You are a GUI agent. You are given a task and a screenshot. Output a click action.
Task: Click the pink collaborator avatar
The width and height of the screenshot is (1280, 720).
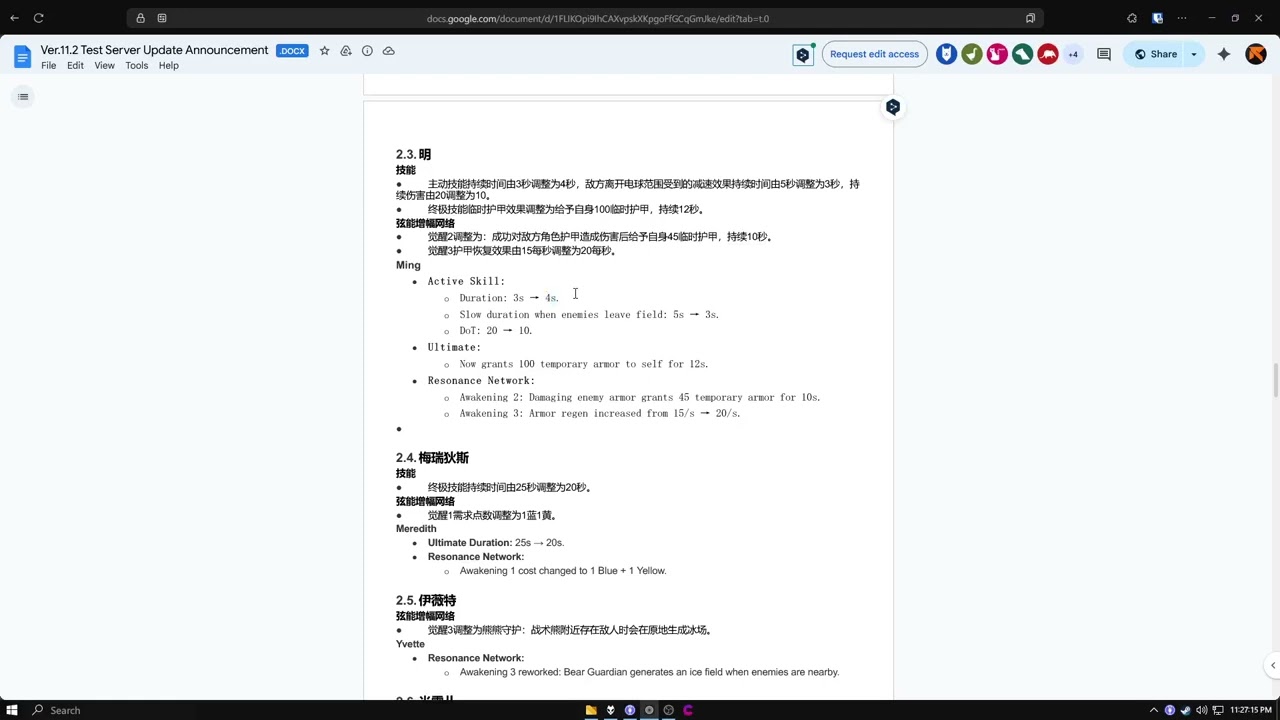pos(997,54)
